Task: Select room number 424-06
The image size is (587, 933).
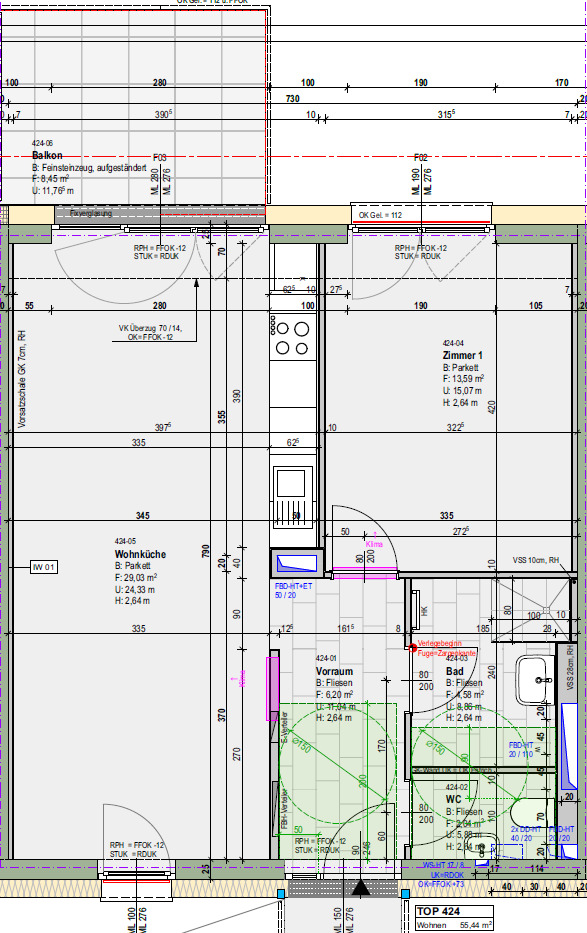Action: pyautogui.click(x=42, y=143)
